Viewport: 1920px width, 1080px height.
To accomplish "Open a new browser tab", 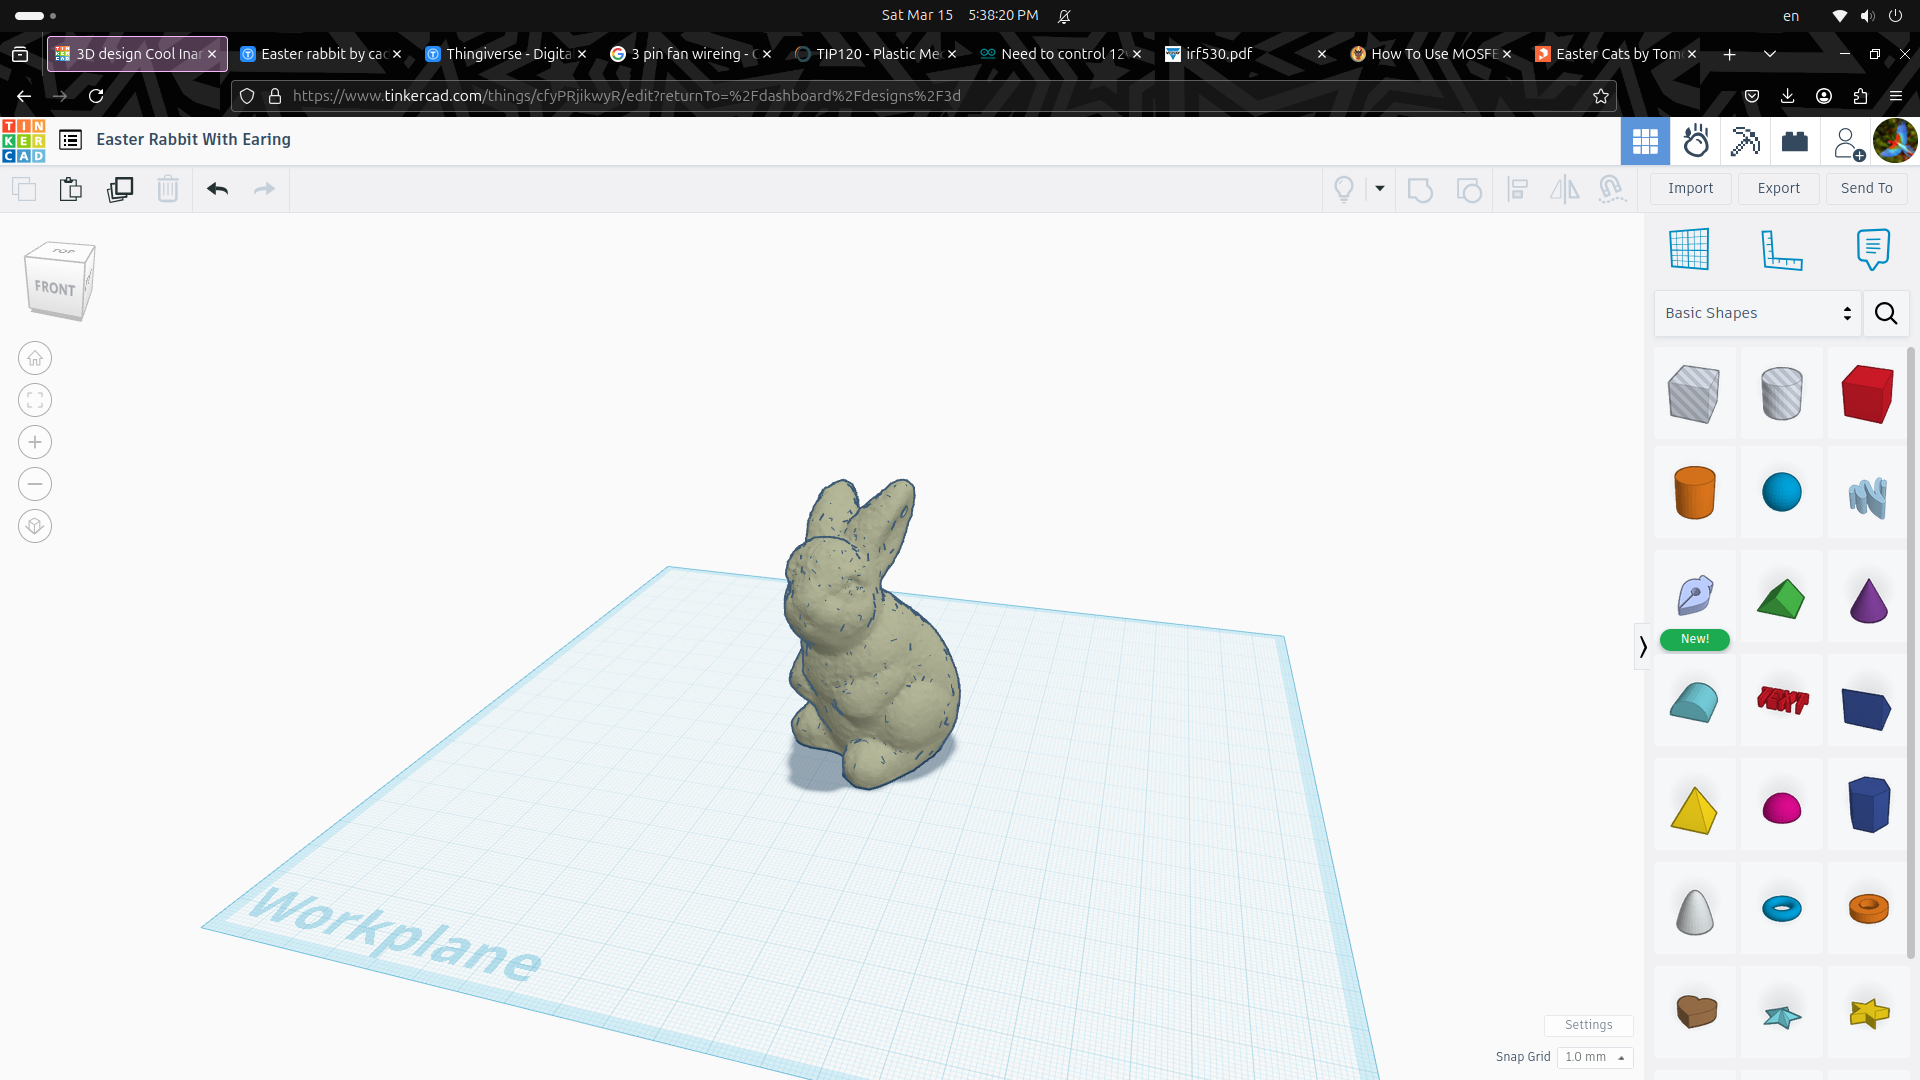I will [1729, 54].
